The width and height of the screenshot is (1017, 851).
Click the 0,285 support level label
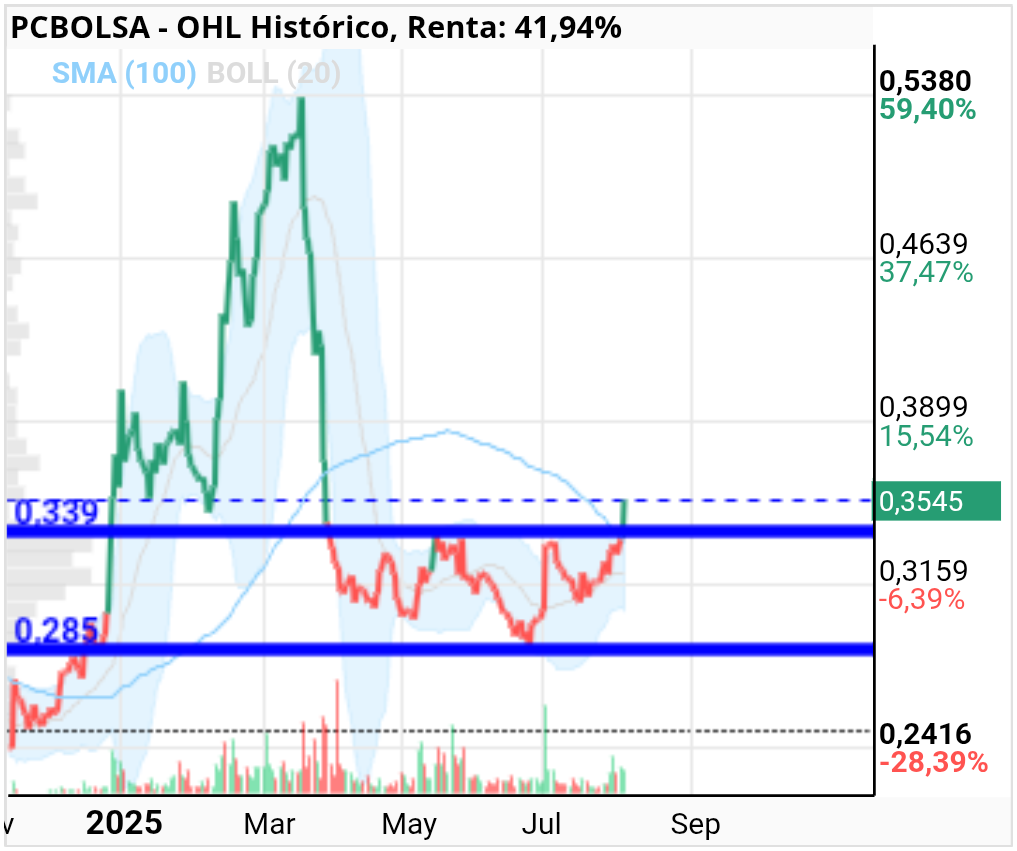[56, 630]
